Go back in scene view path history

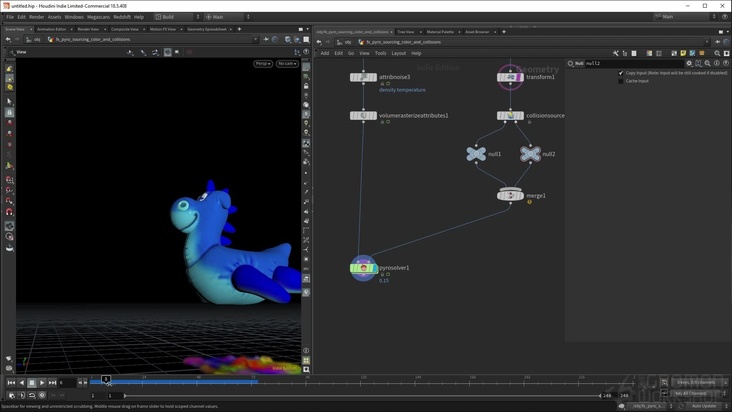tap(8, 40)
